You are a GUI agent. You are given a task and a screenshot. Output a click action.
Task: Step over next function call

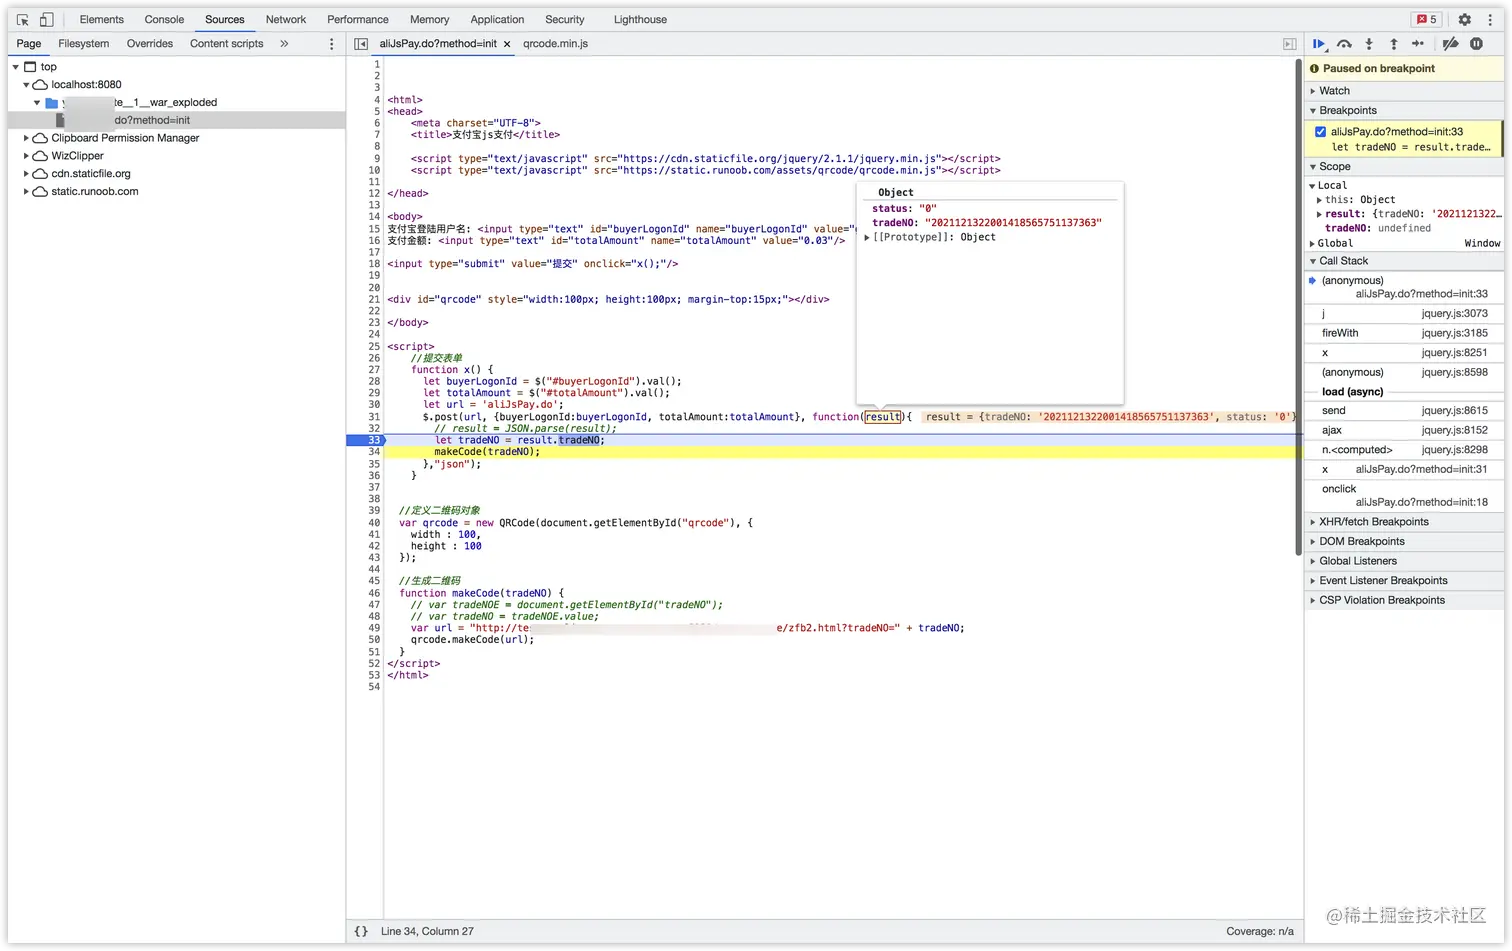point(1344,44)
